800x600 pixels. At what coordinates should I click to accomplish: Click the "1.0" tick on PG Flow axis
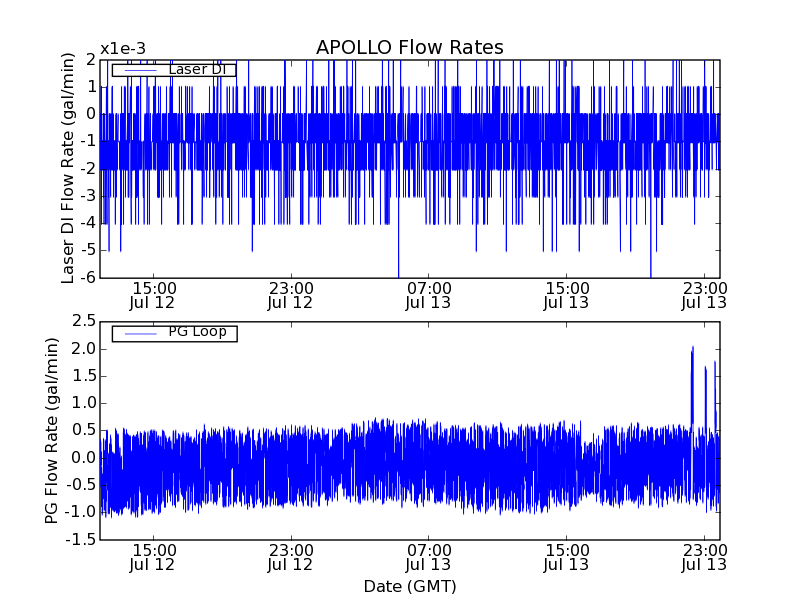[84, 403]
